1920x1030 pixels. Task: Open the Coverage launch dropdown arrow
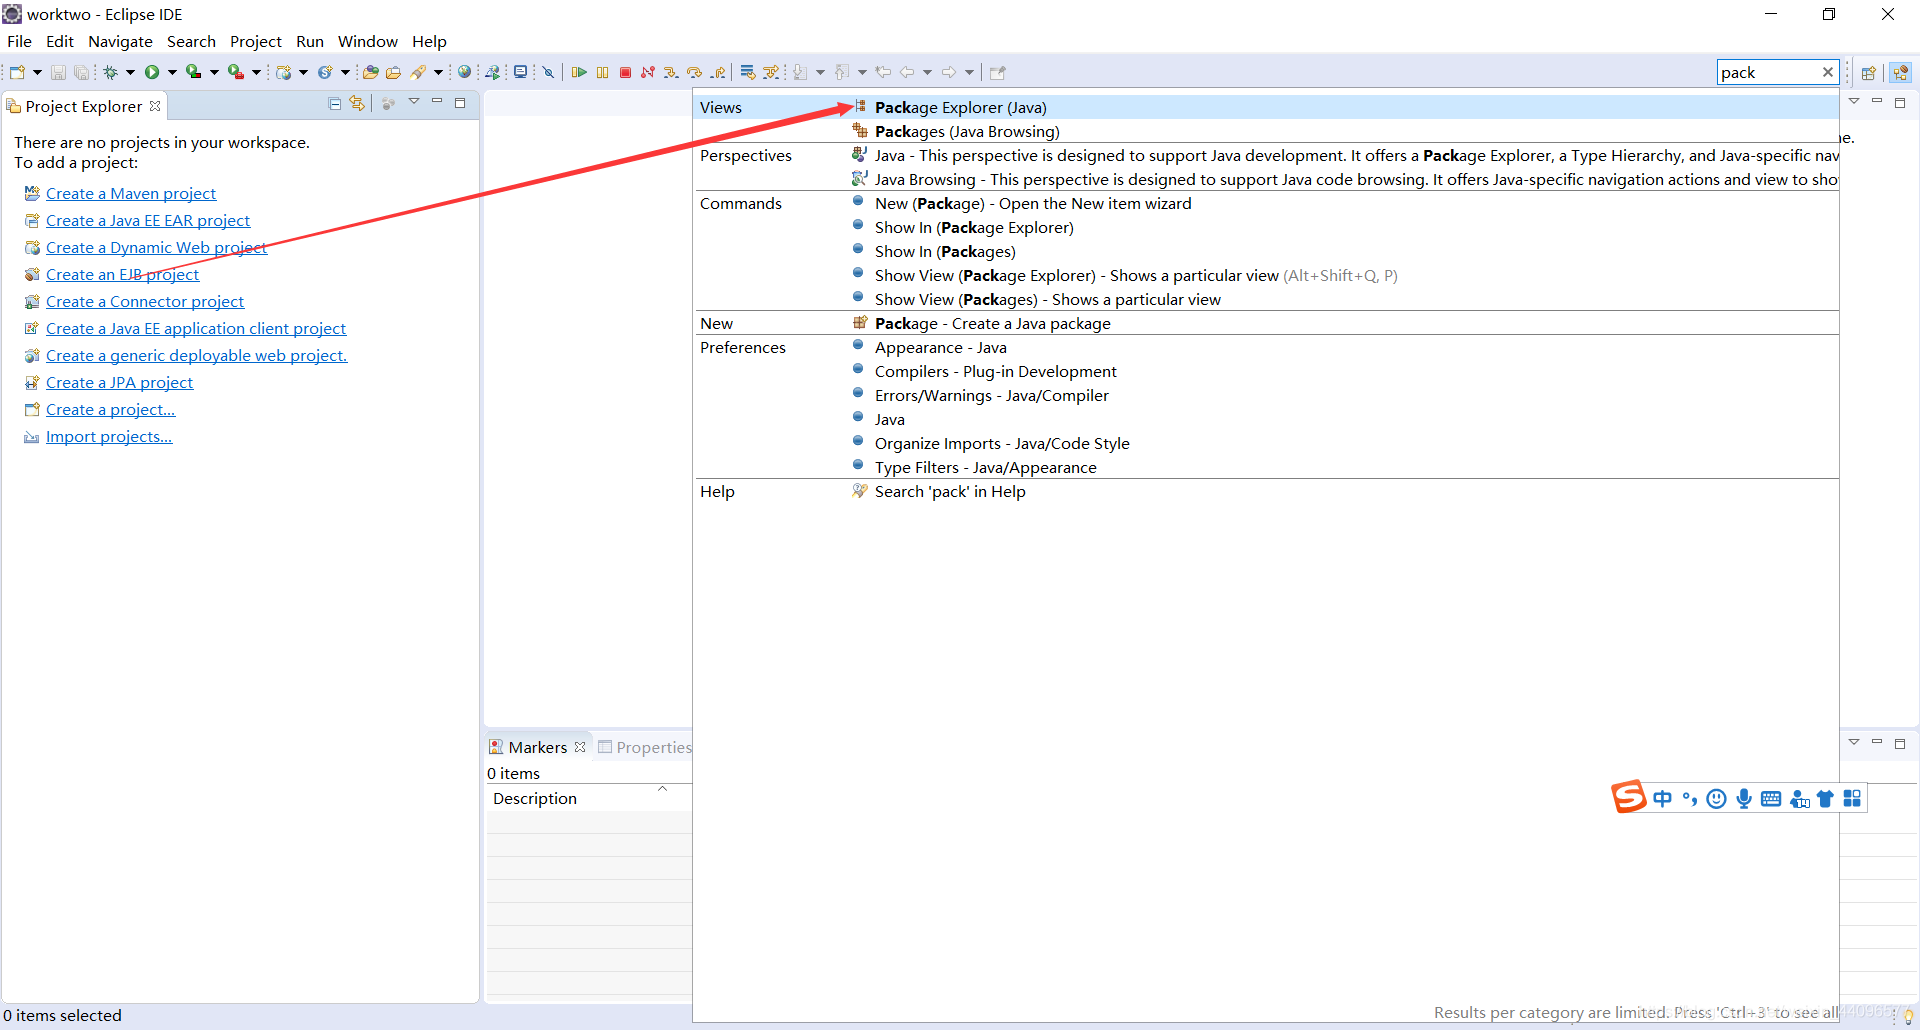[214, 72]
